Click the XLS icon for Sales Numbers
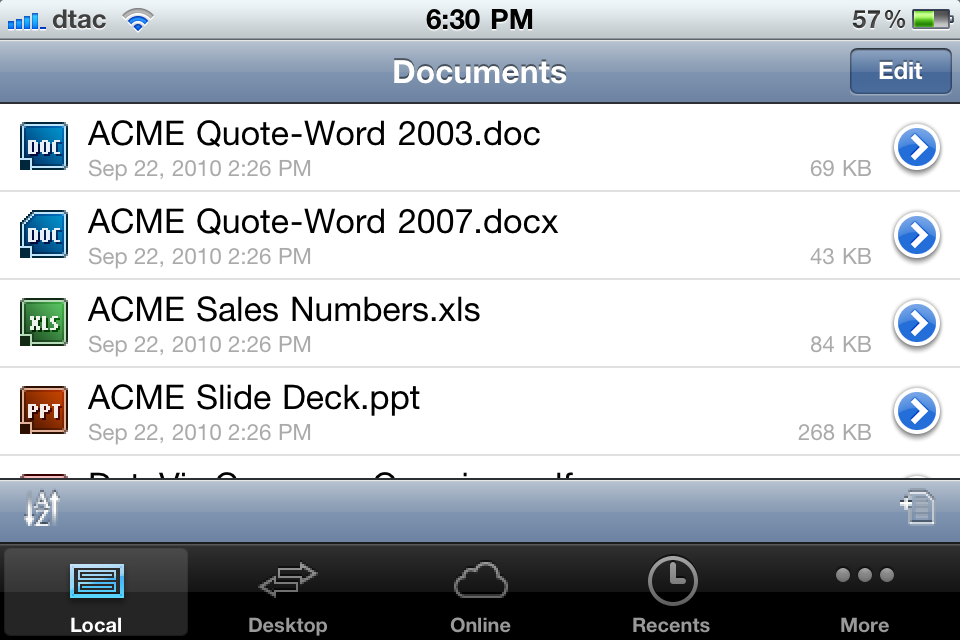960x640 pixels. coord(44,323)
